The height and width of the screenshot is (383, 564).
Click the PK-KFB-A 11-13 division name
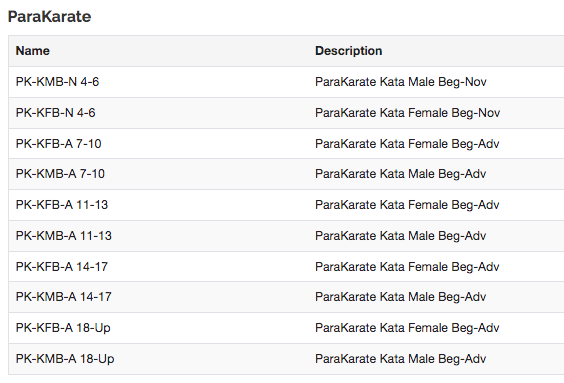tap(62, 205)
